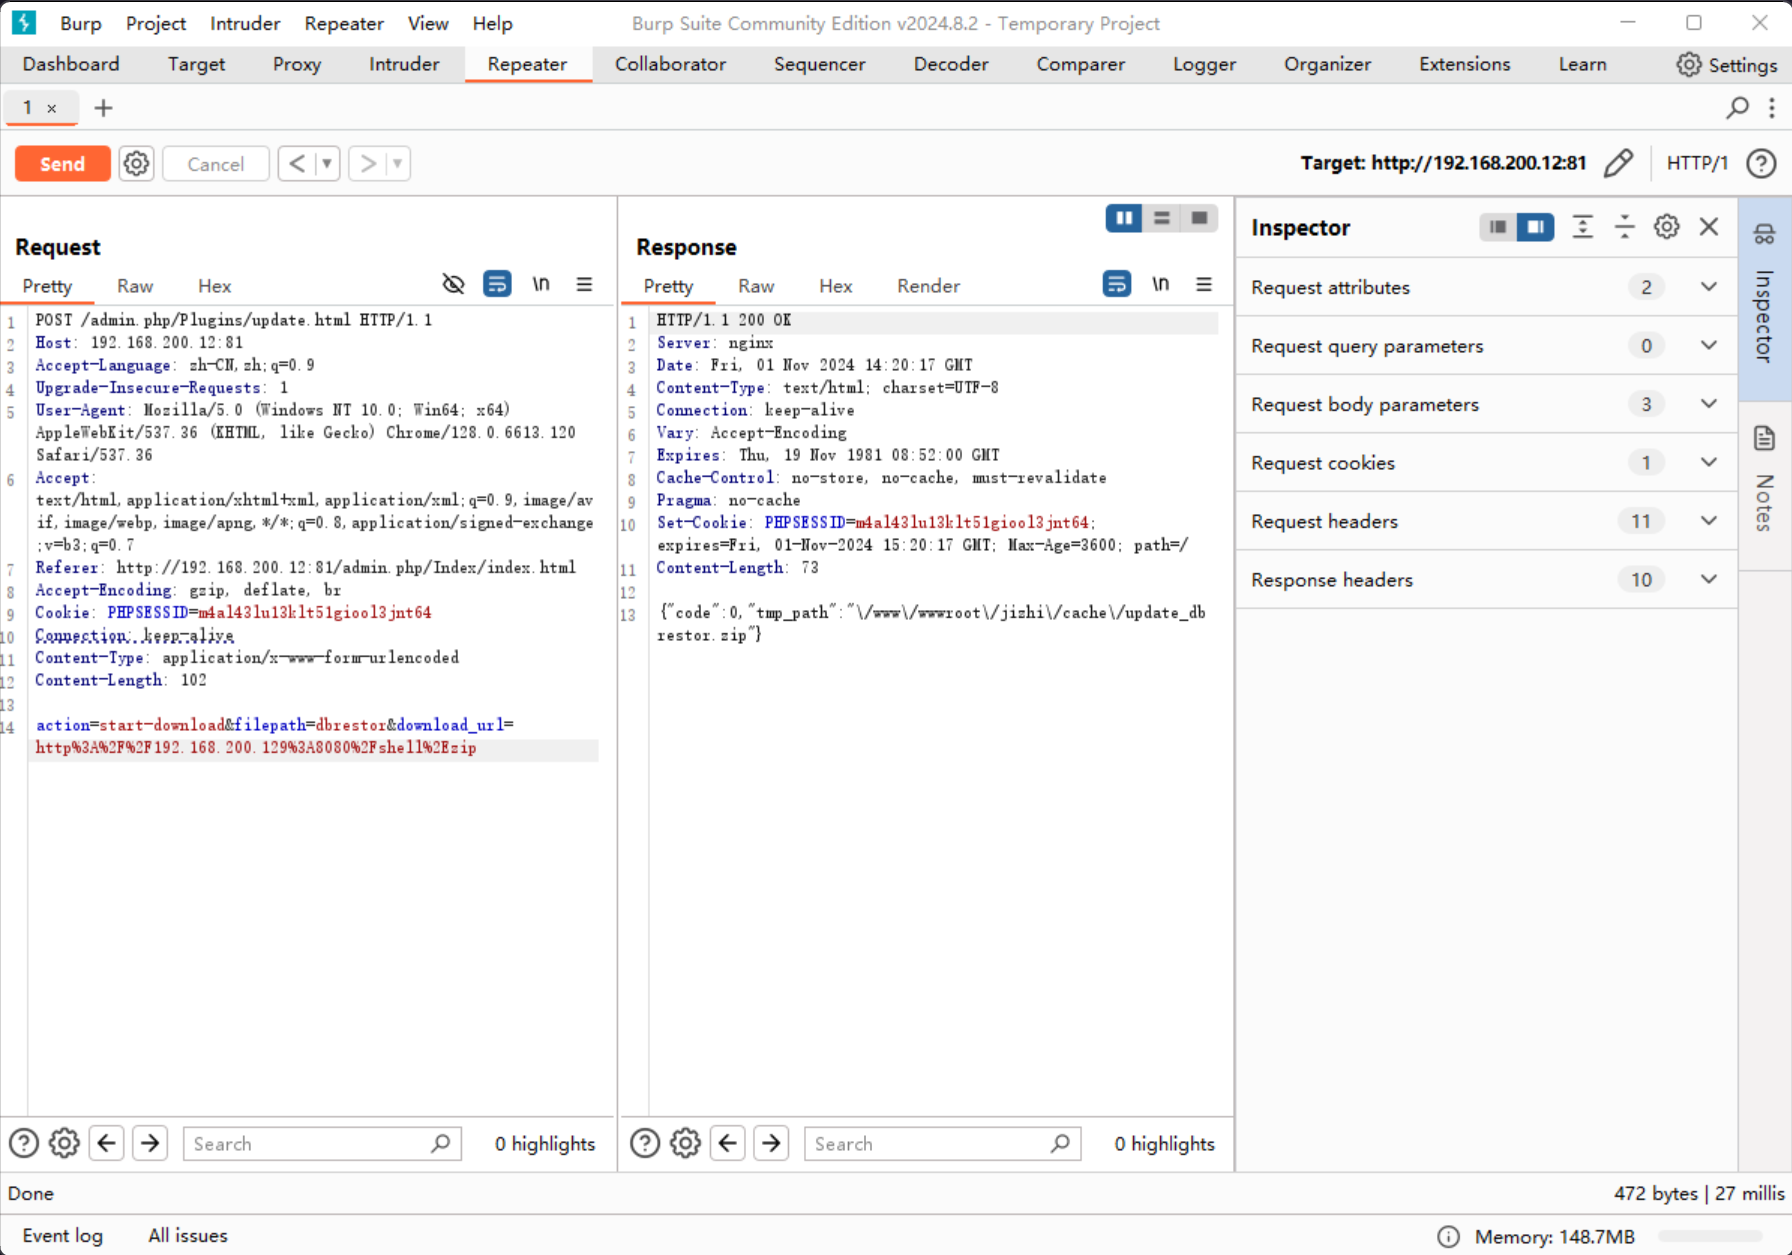The image size is (1792, 1255).
Task: Select top-bottom split layout
Action: pyautogui.click(x=1162, y=218)
